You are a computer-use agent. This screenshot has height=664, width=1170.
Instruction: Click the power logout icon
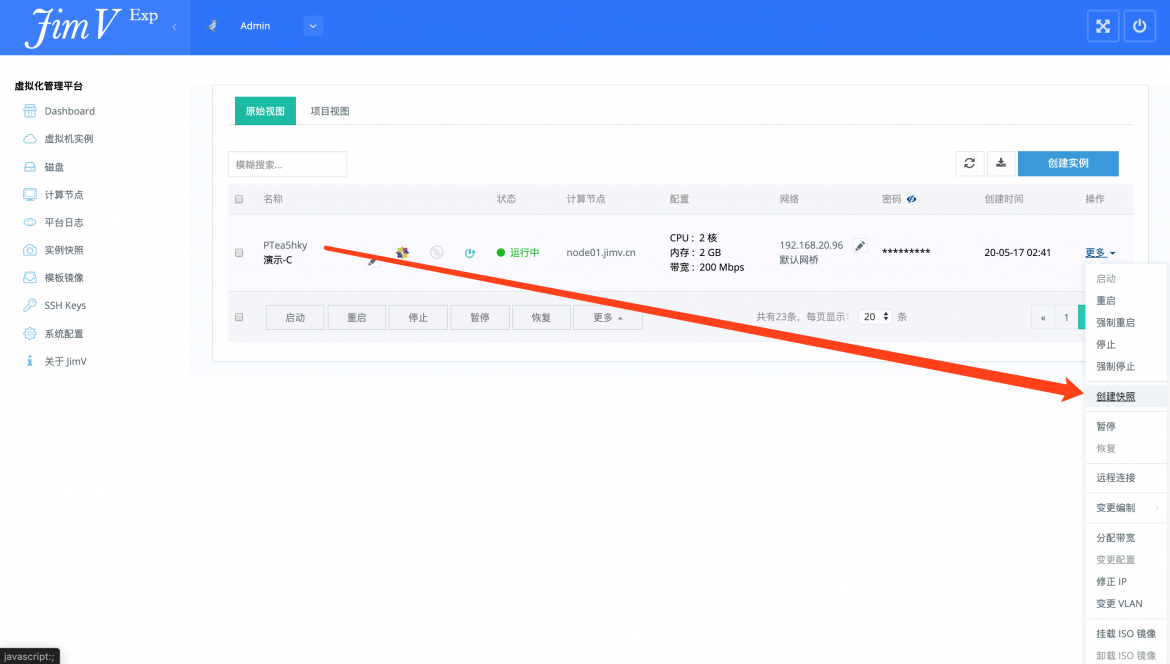click(x=1139, y=26)
